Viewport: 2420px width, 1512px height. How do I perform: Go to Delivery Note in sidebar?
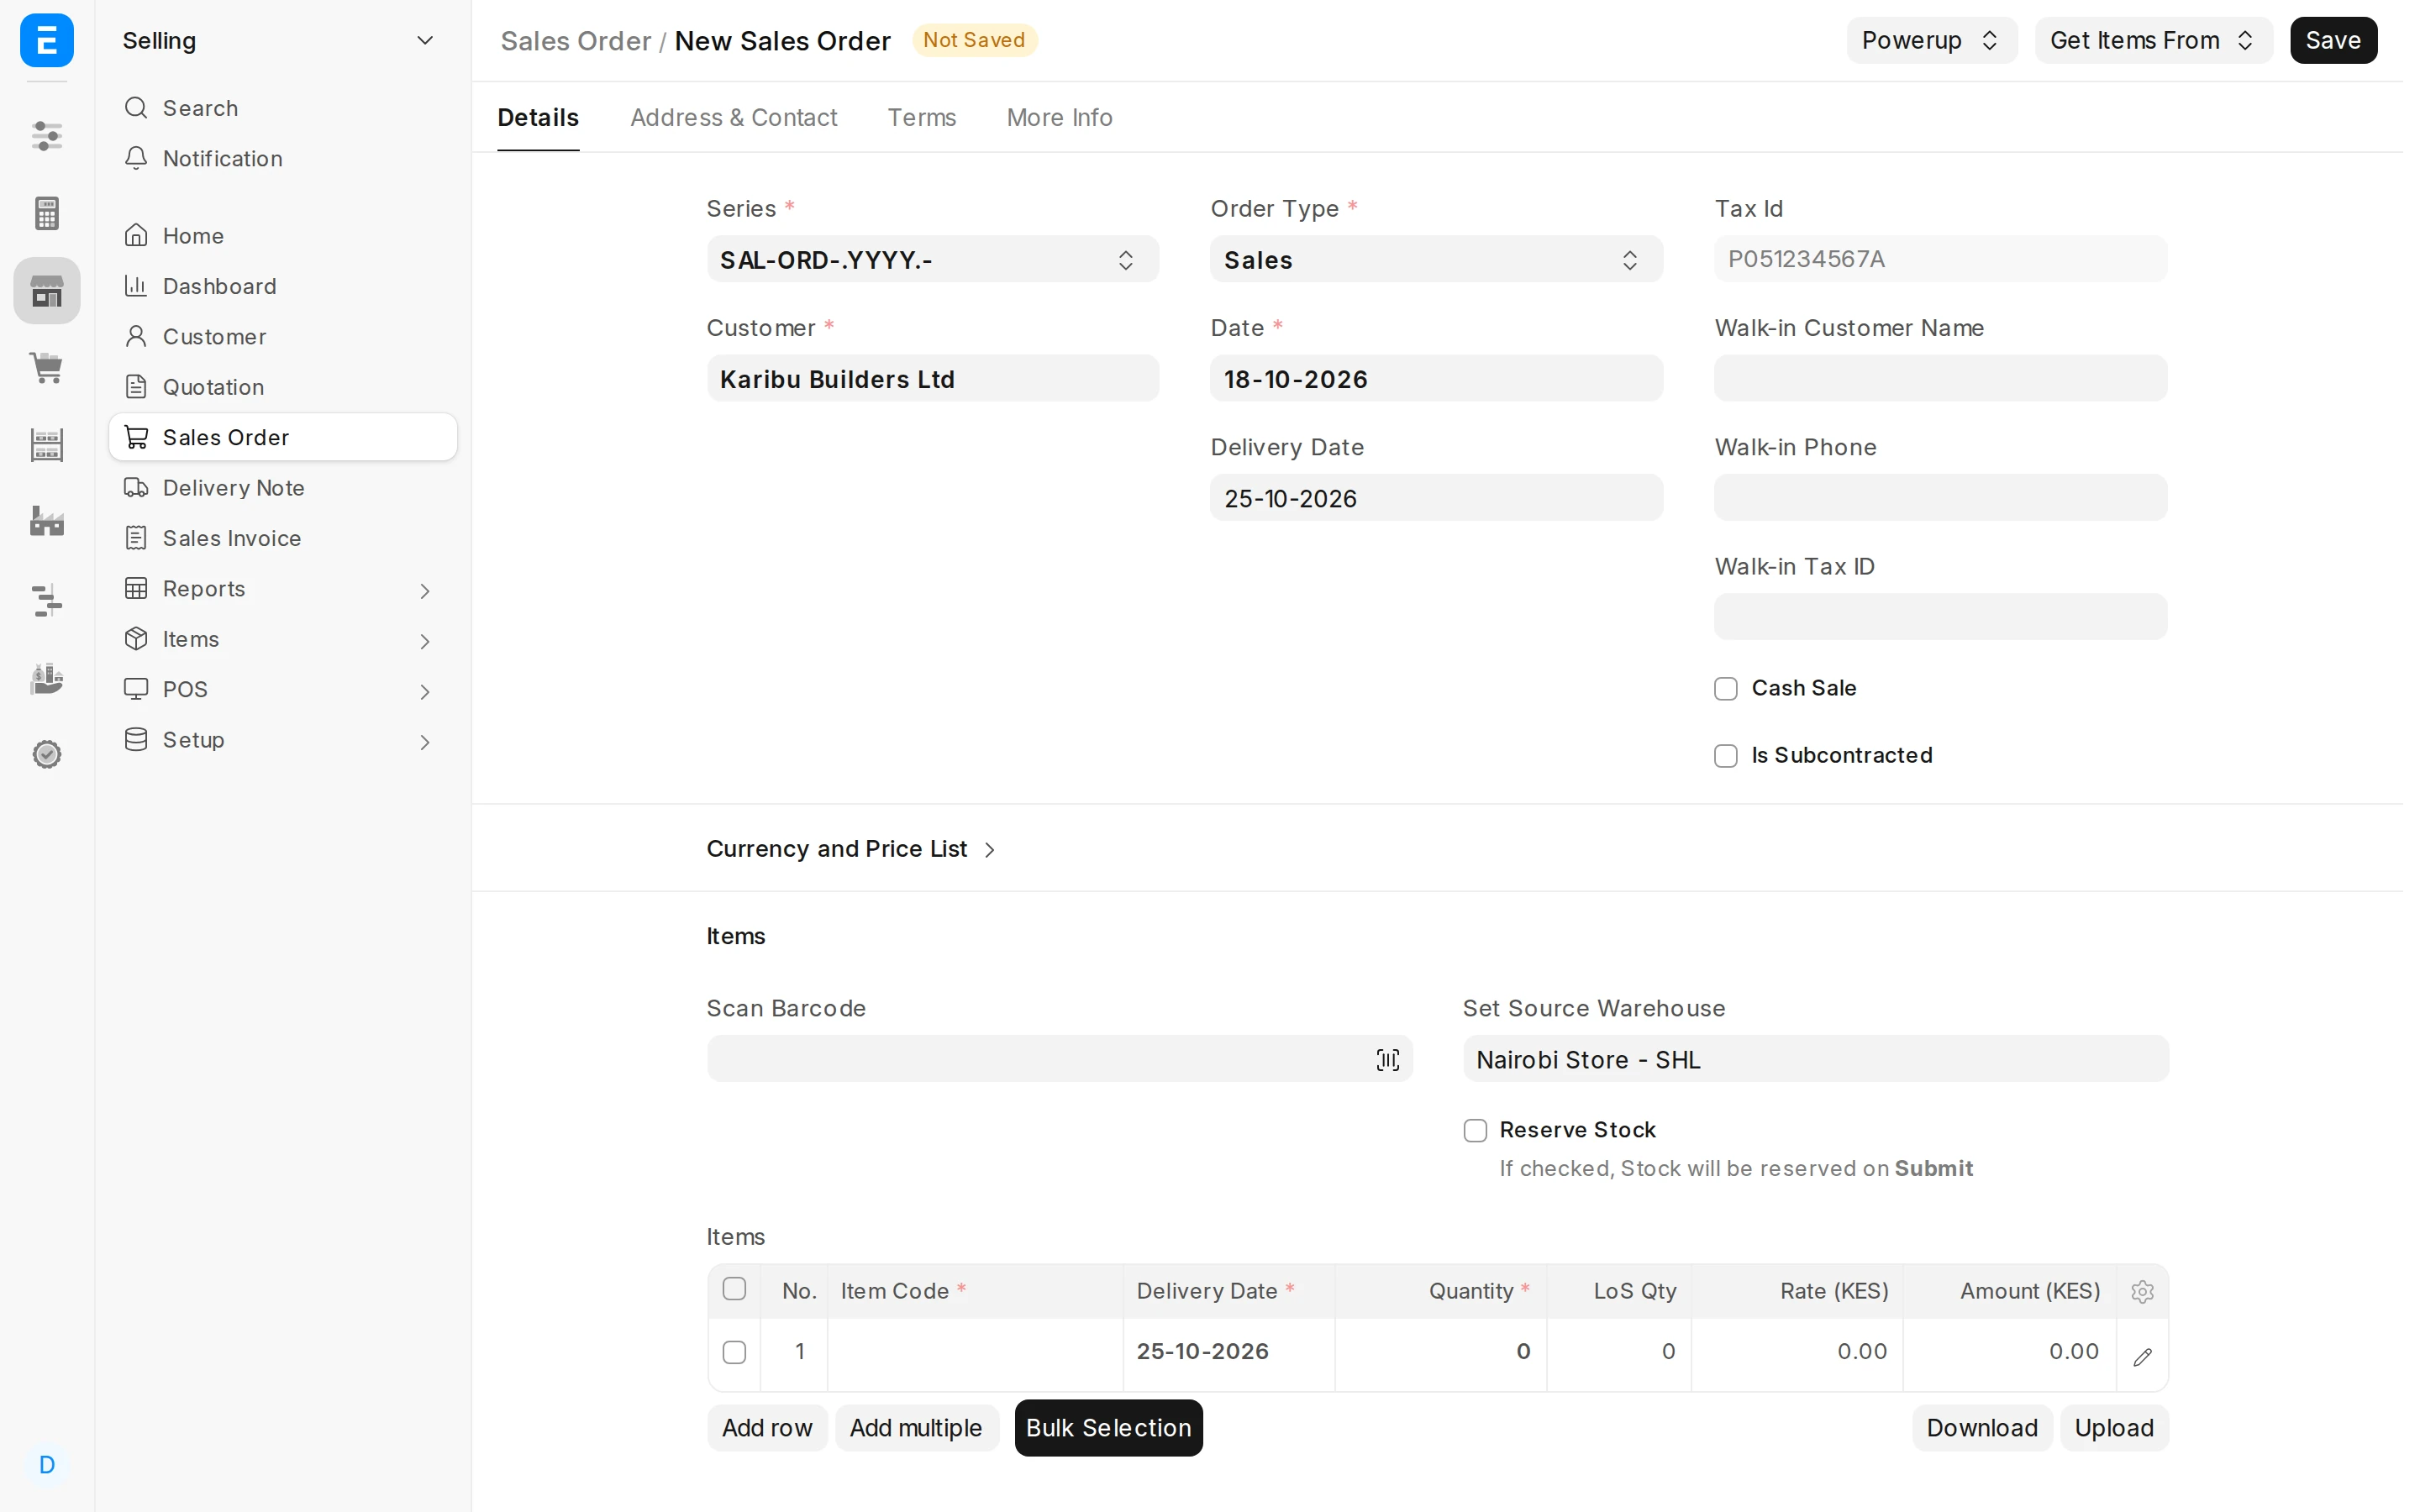click(282, 488)
